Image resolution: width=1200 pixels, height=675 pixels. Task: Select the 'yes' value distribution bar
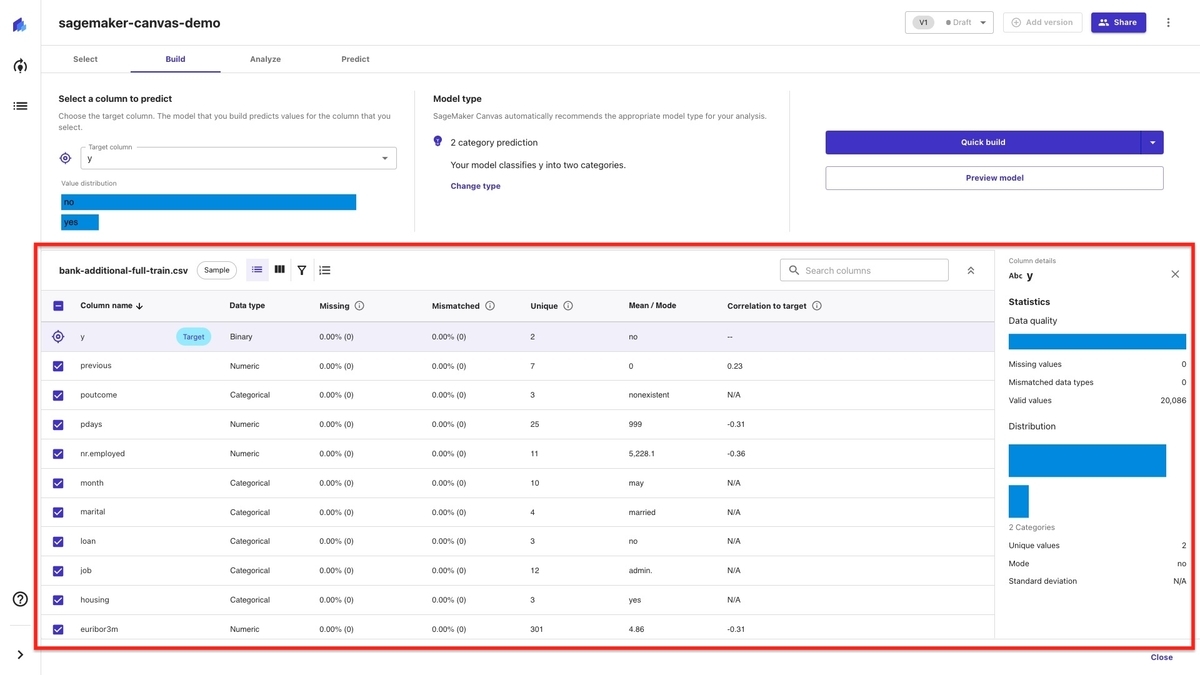[80, 222]
